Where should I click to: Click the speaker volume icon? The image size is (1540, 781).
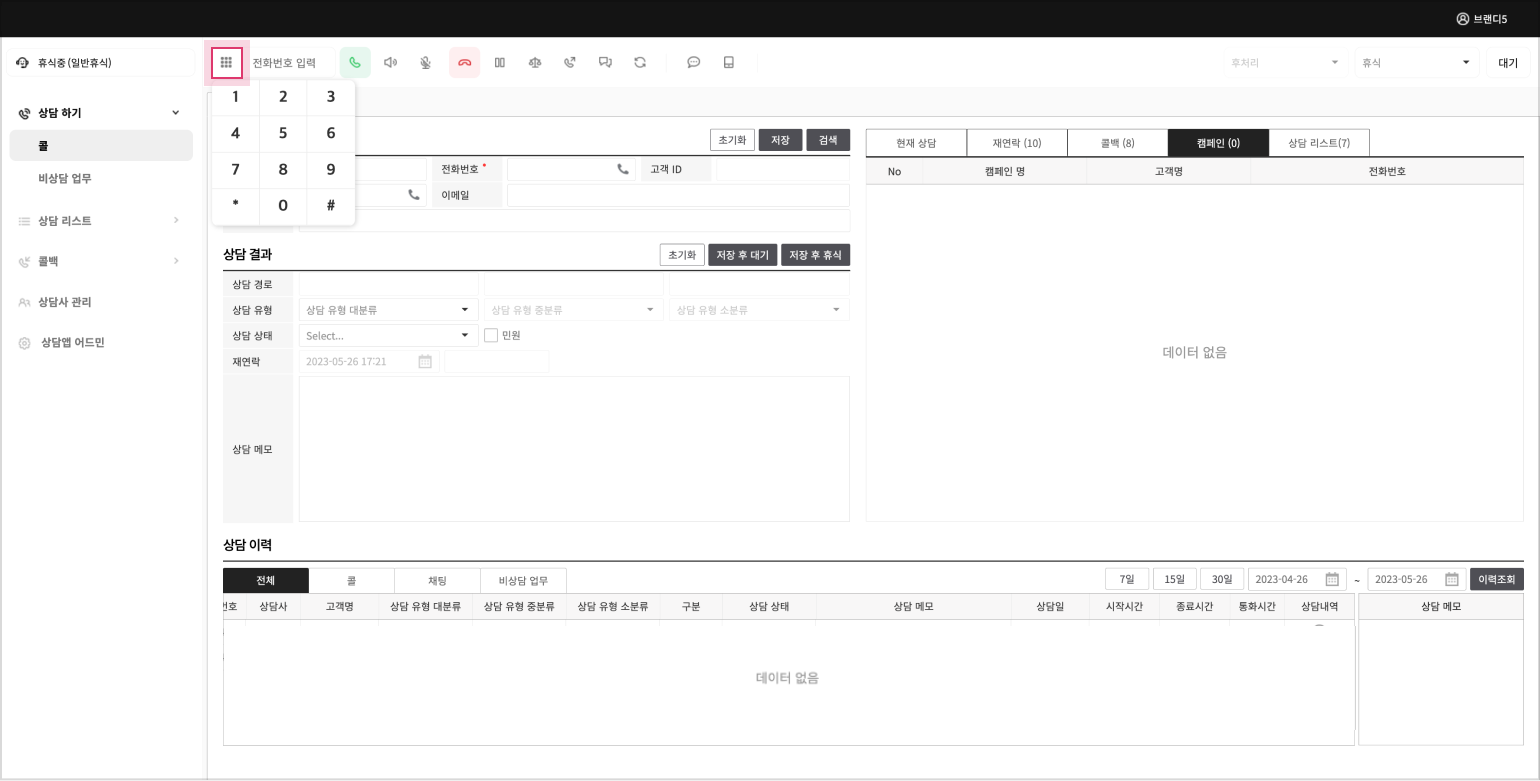coord(390,63)
